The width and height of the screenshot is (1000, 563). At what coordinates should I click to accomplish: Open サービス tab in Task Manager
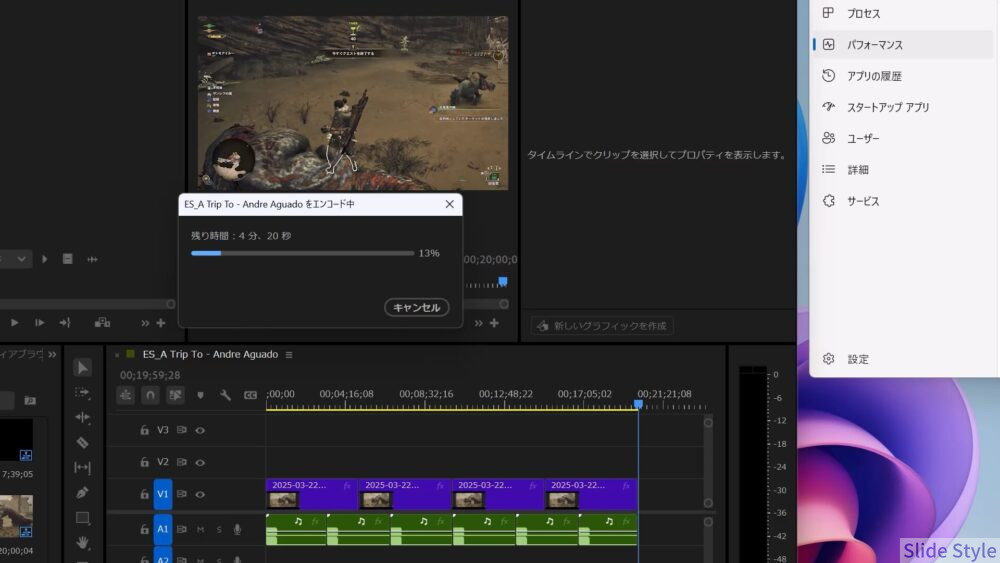pyautogui.click(x=902, y=201)
